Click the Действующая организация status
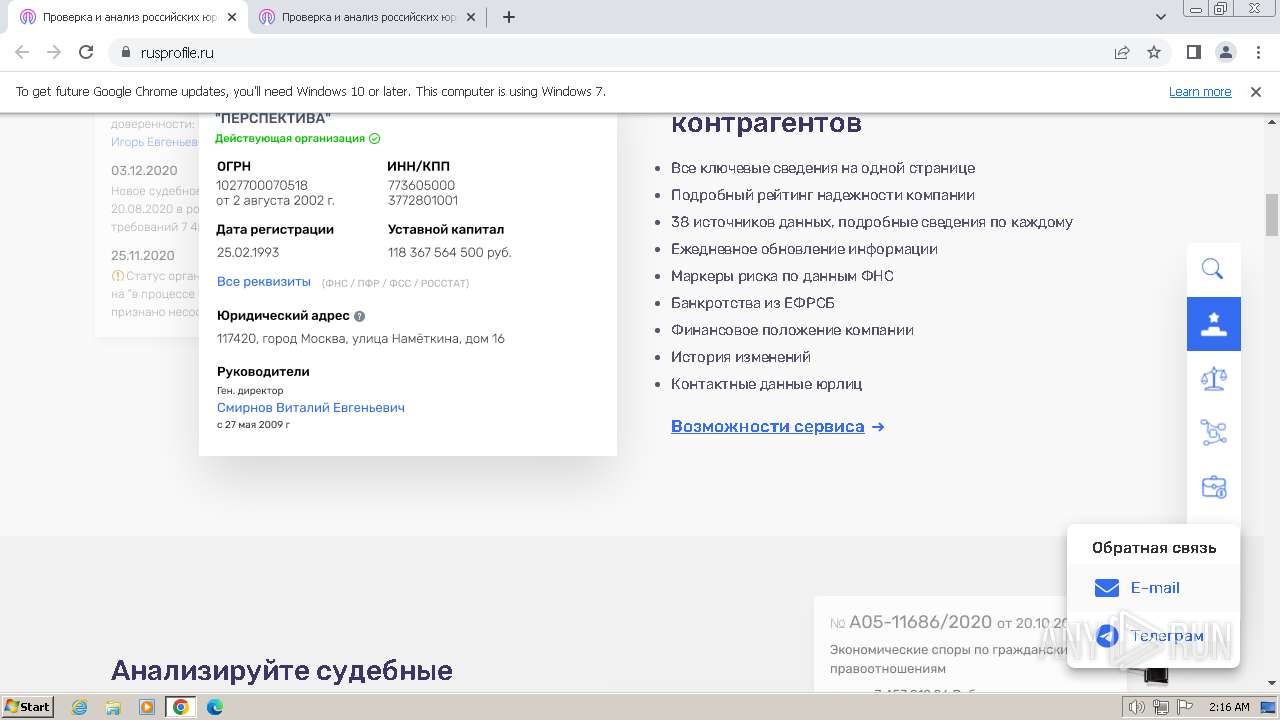 pyautogui.click(x=297, y=139)
